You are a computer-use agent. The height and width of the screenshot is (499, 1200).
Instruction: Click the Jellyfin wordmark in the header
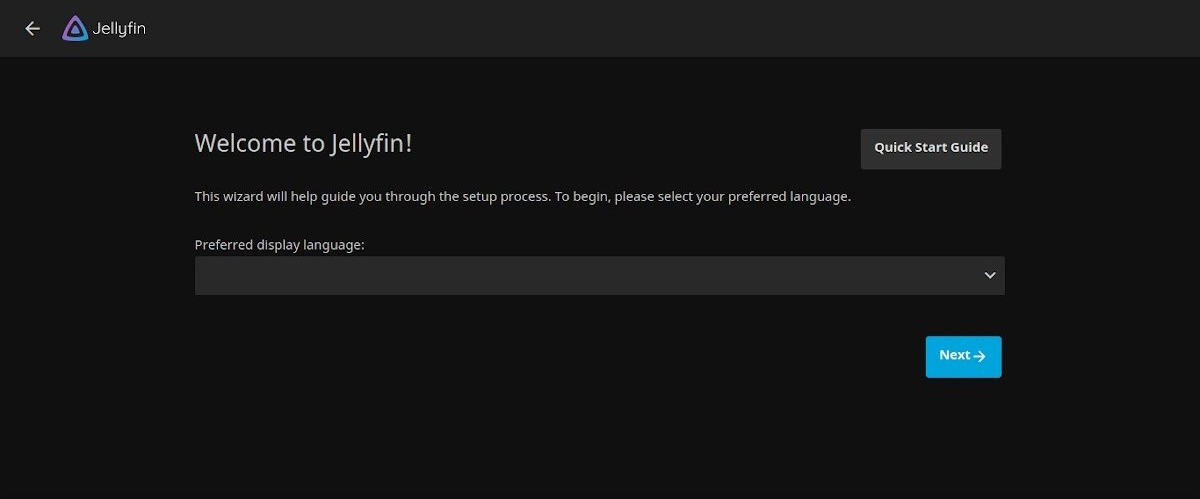[x=119, y=29]
